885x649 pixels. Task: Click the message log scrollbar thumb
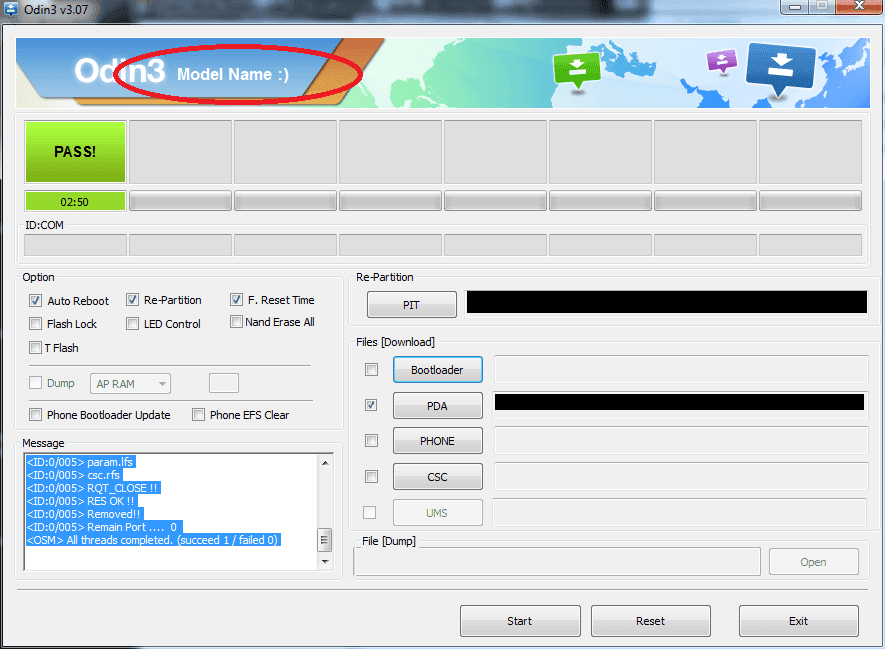click(x=325, y=540)
